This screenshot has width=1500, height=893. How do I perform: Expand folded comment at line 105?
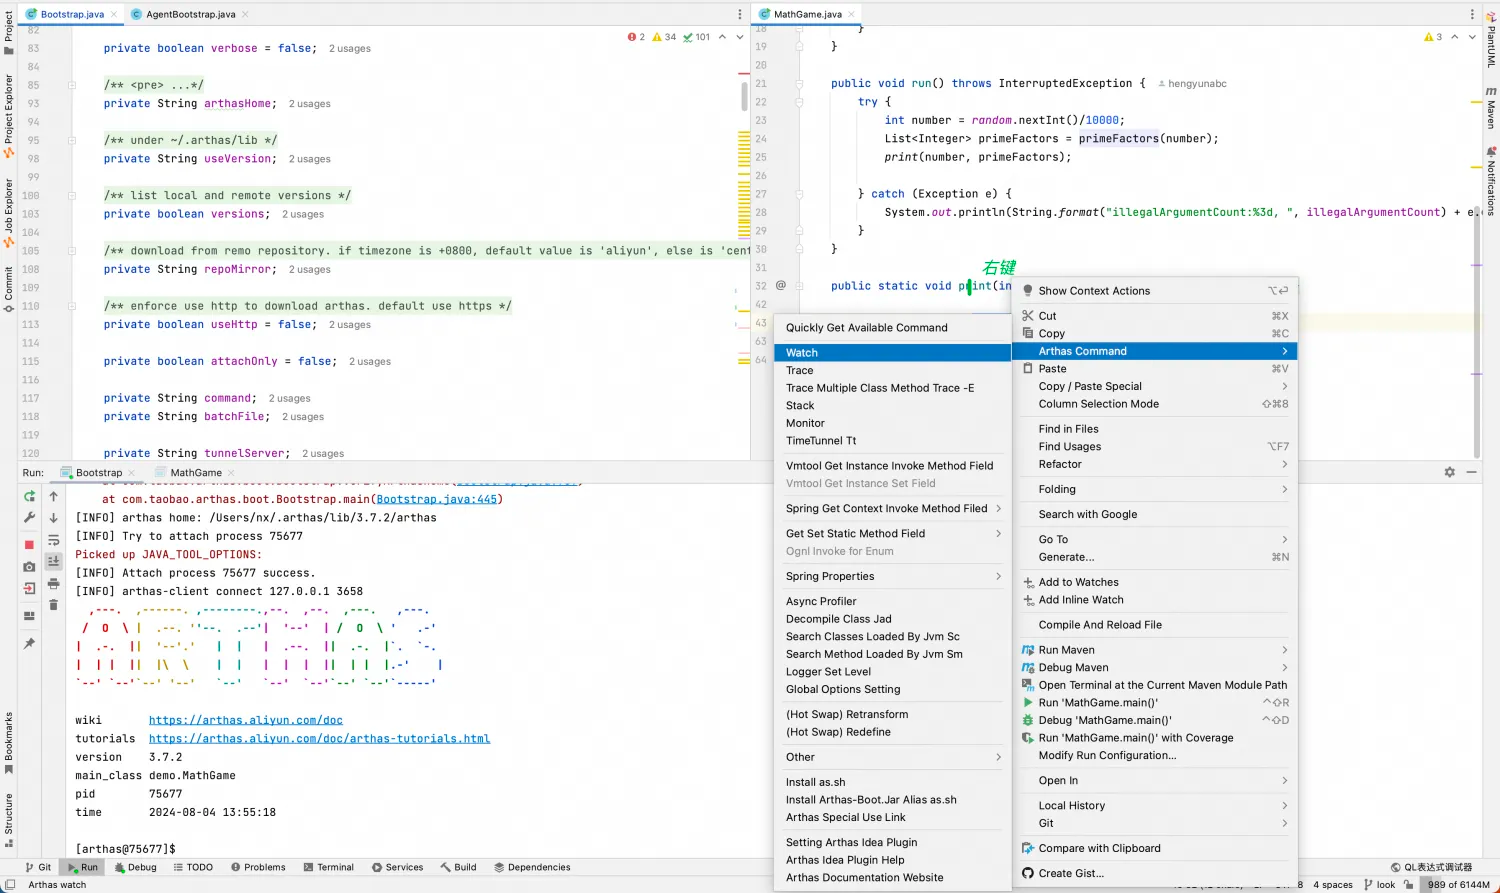[72, 251]
